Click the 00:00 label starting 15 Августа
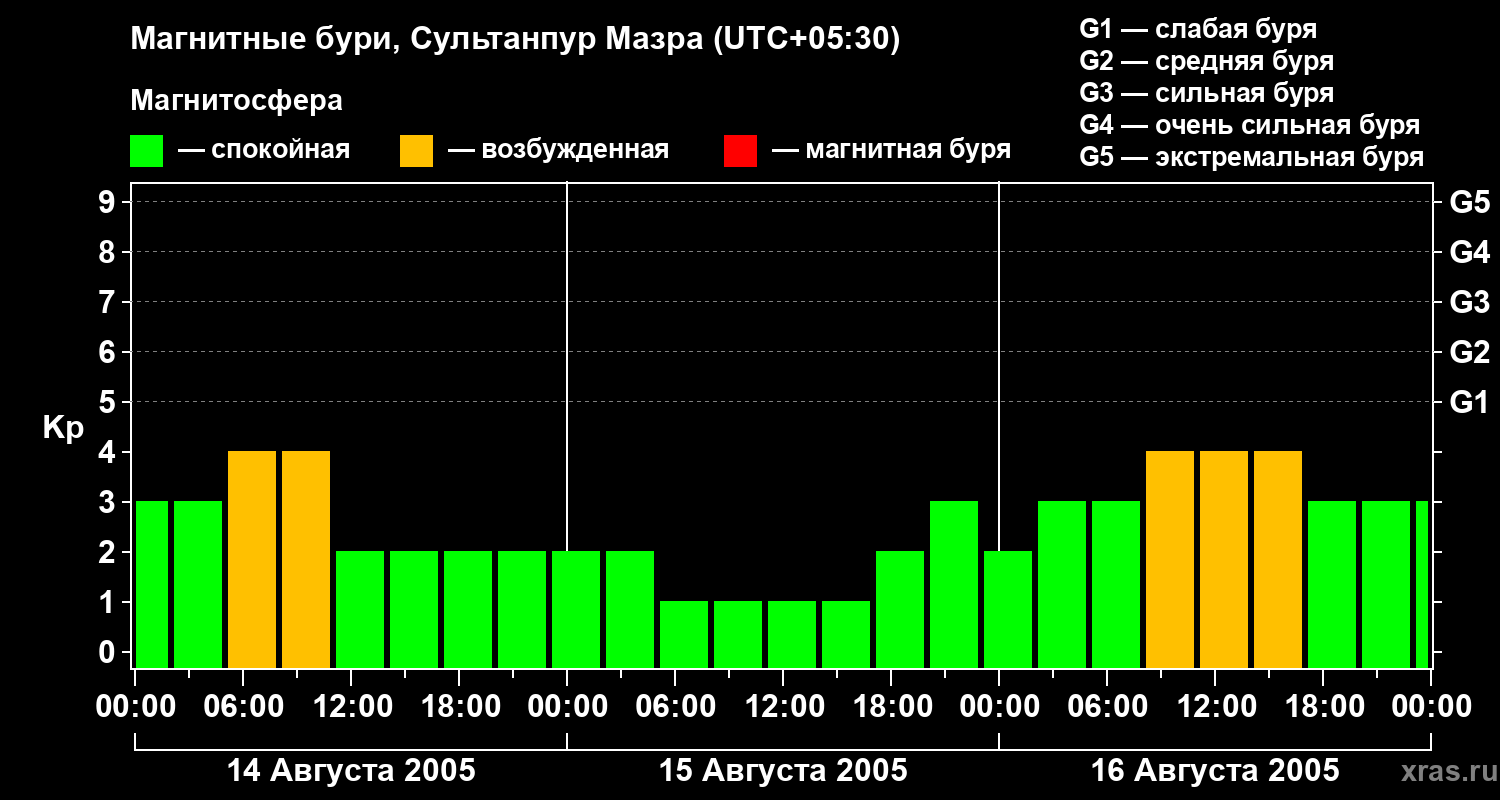Screen dimensions: 1500x800 click(567, 707)
